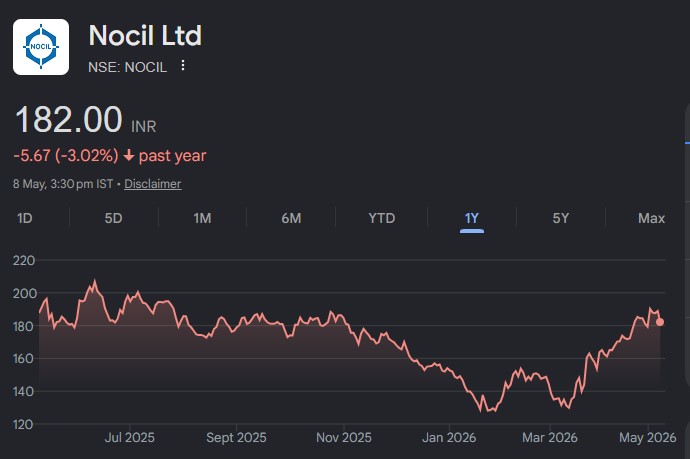The width and height of the screenshot is (690, 459).
Task: Click the red down arrow change indicator
Action: (128, 155)
